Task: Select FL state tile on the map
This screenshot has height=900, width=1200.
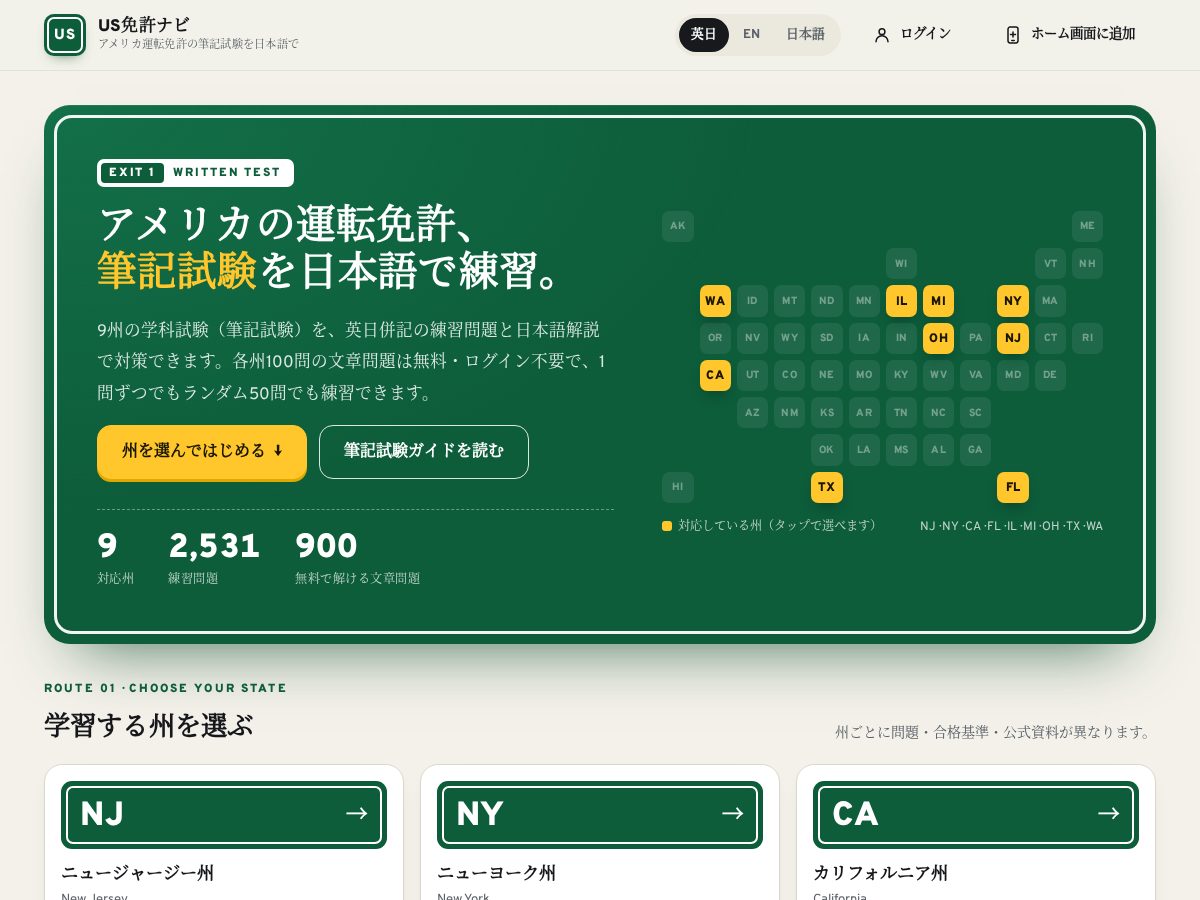Action: pyautogui.click(x=1013, y=488)
